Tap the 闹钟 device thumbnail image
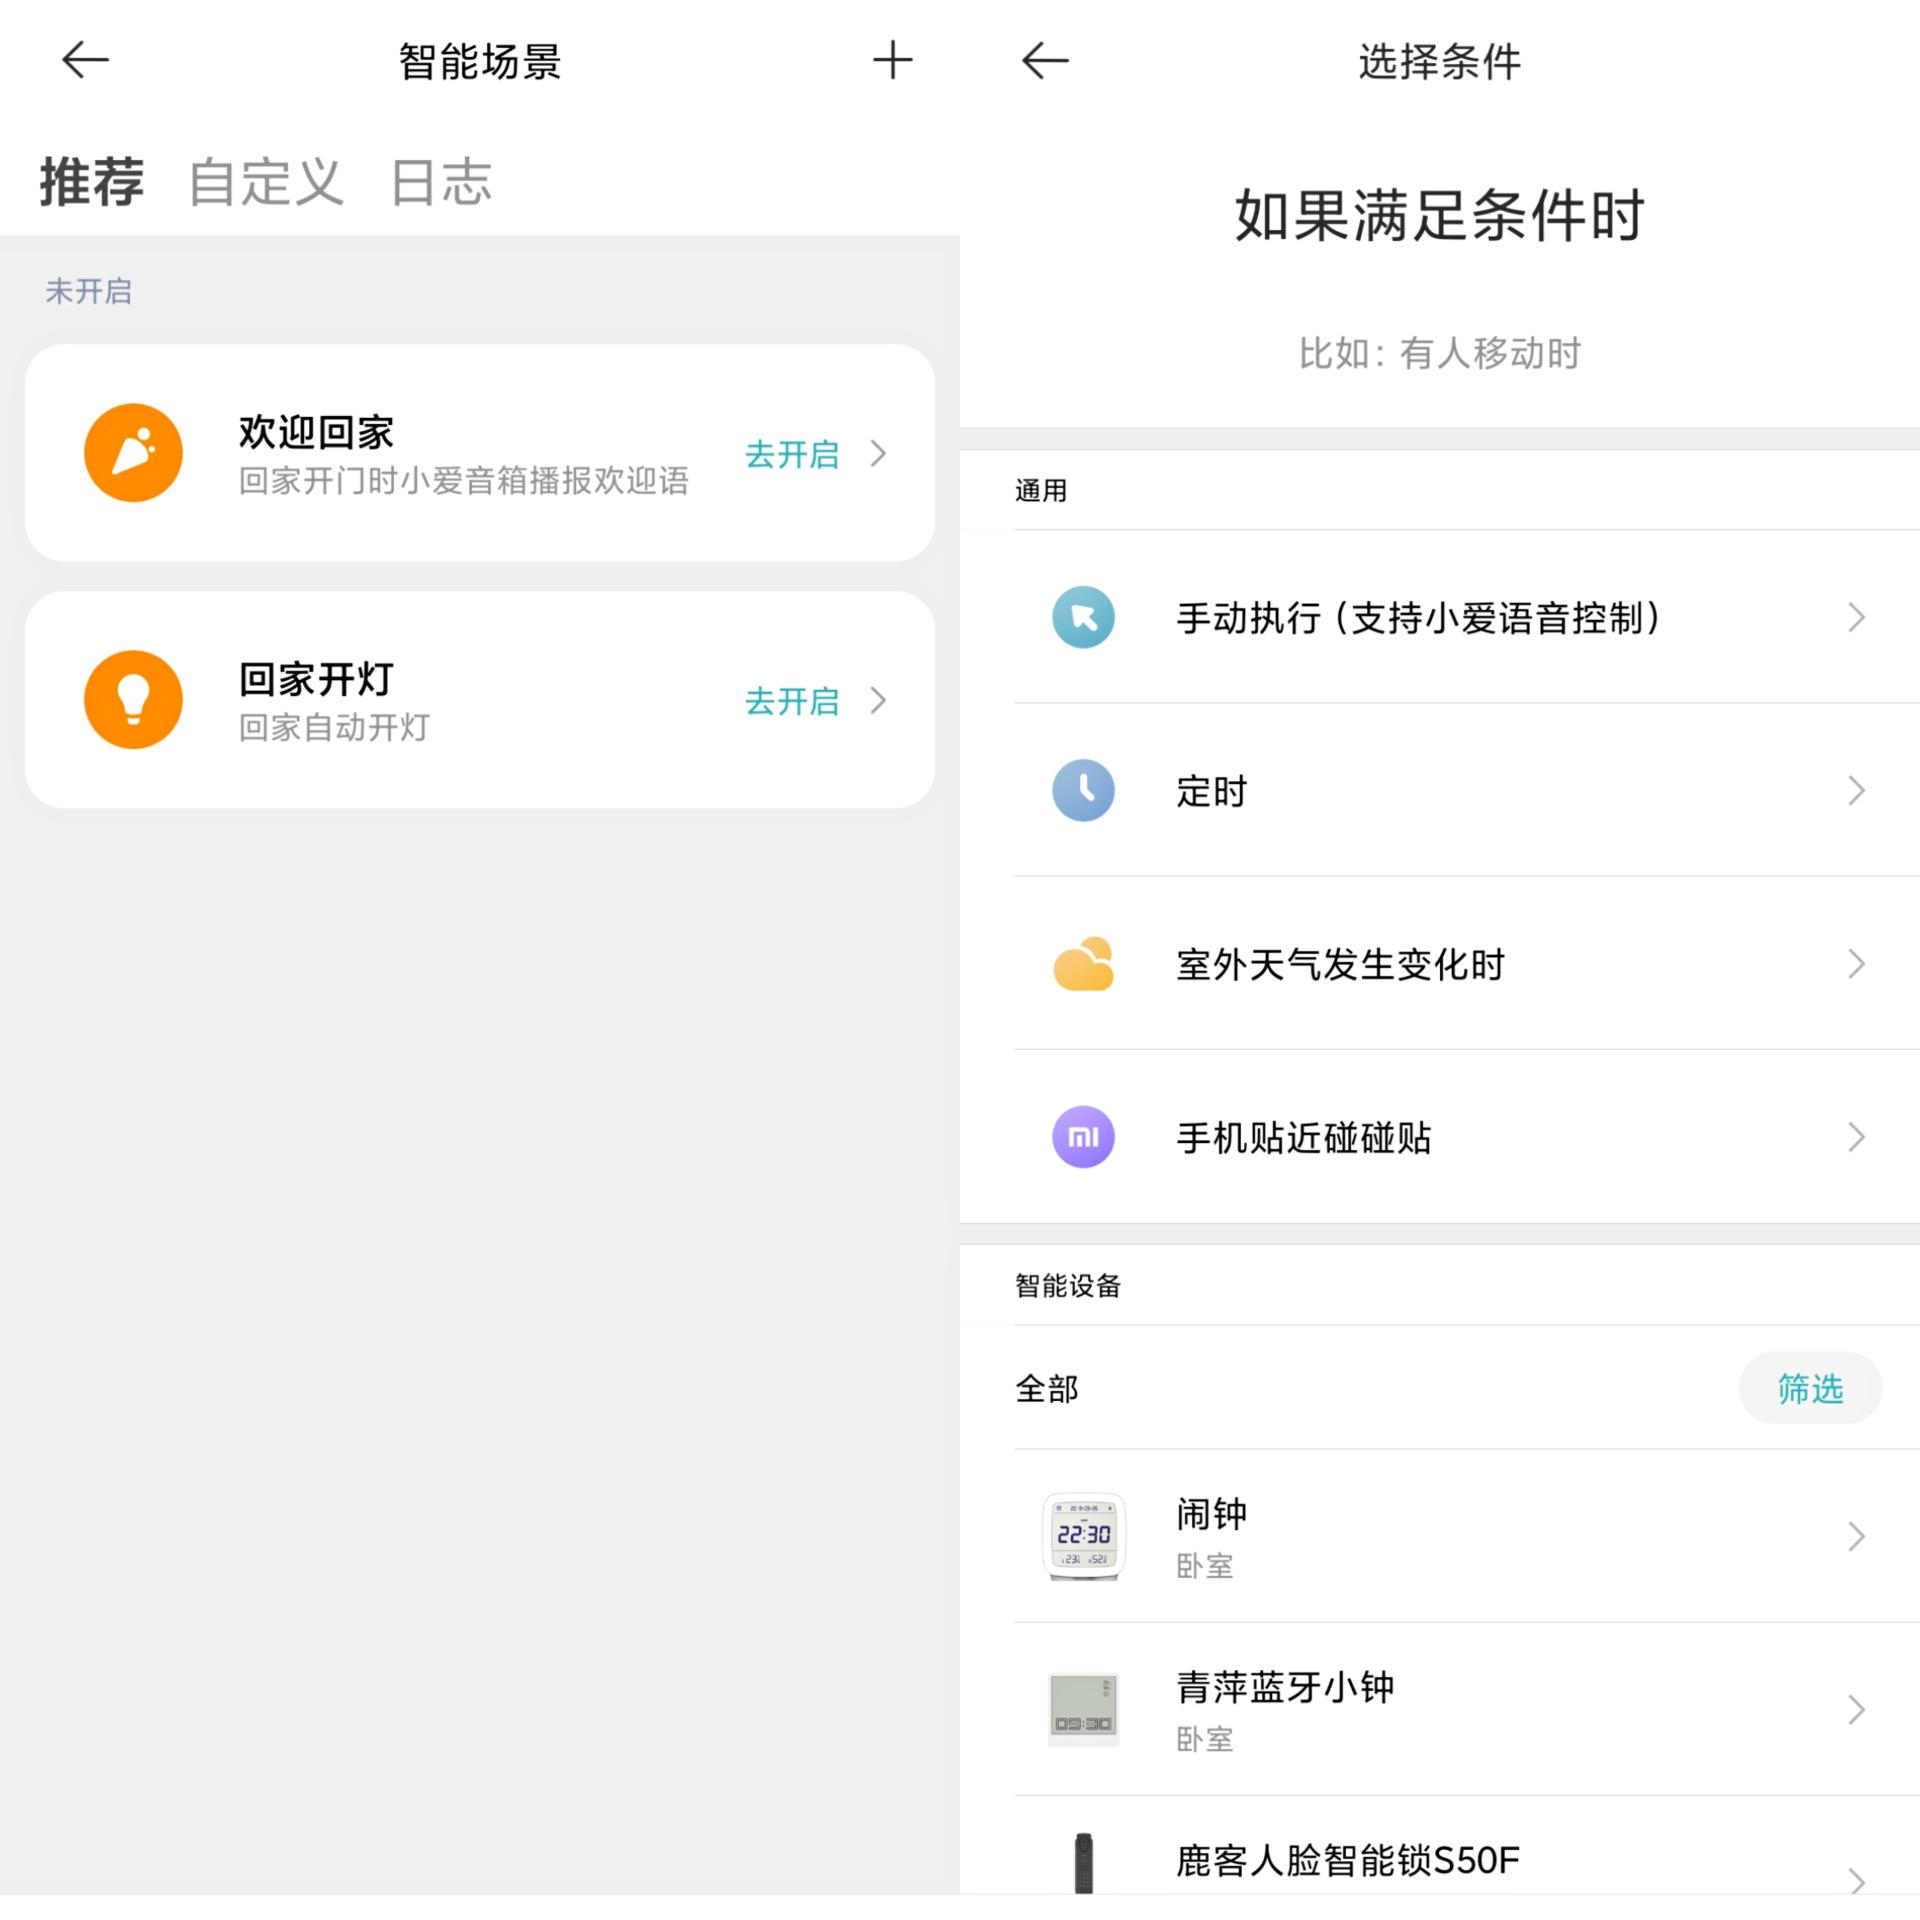The image size is (1920, 1920). pos(1083,1537)
